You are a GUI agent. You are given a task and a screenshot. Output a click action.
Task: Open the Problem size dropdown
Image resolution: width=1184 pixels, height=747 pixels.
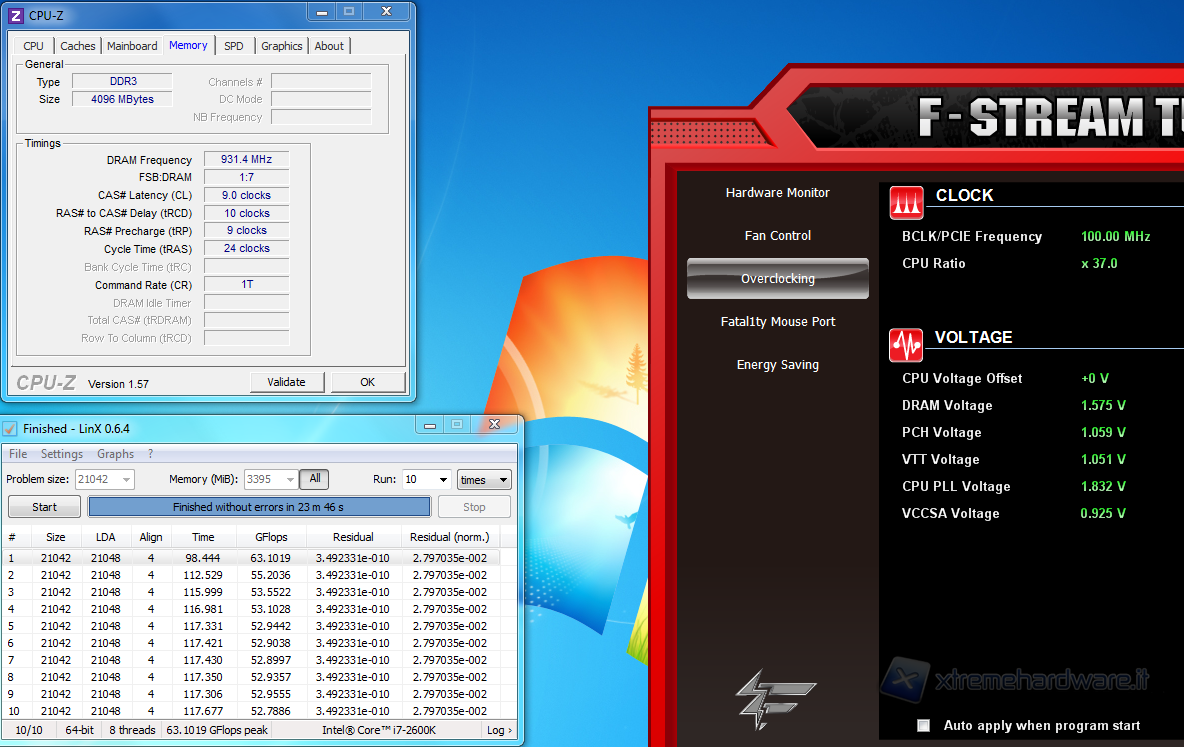pyautogui.click(x=126, y=480)
